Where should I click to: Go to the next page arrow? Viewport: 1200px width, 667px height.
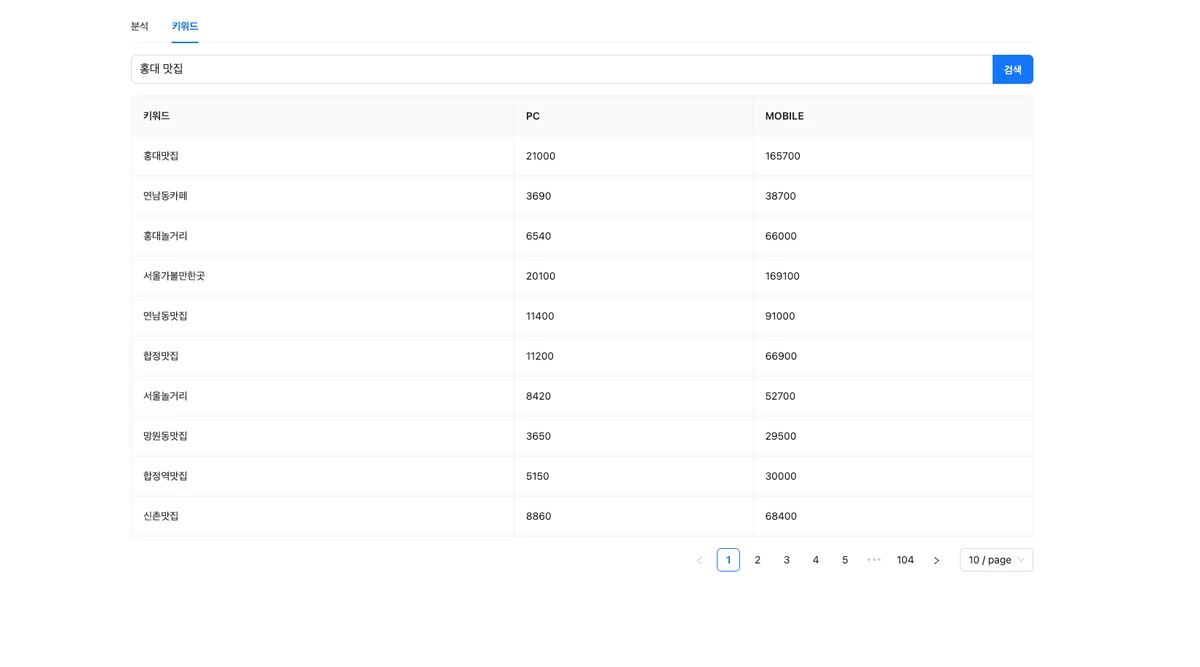(x=936, y=560)
